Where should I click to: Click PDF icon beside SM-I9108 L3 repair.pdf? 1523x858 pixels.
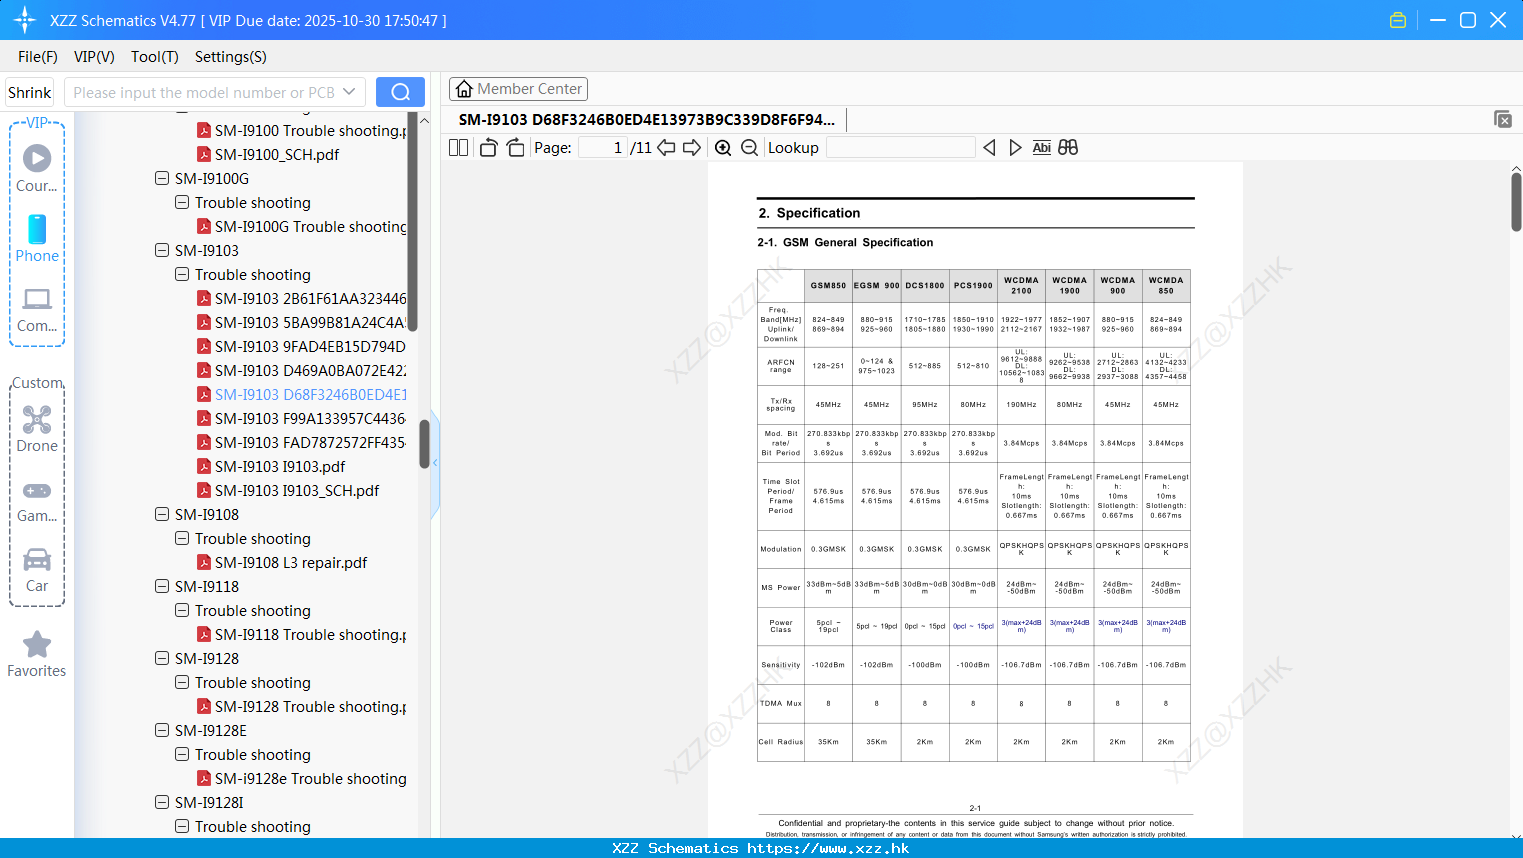(204, 562)
